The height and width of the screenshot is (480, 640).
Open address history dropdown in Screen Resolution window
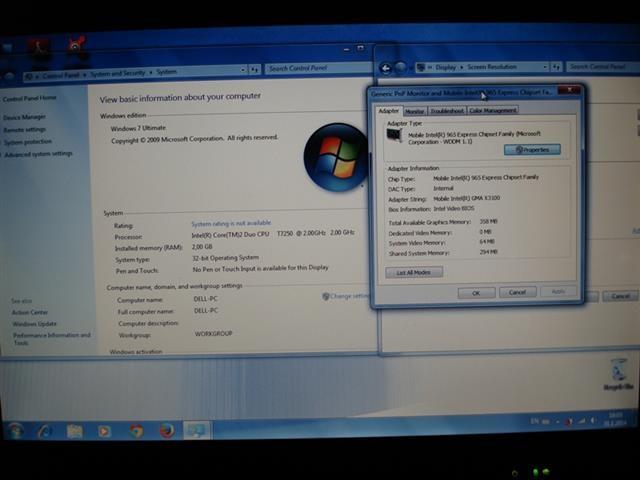coord(545,67)
